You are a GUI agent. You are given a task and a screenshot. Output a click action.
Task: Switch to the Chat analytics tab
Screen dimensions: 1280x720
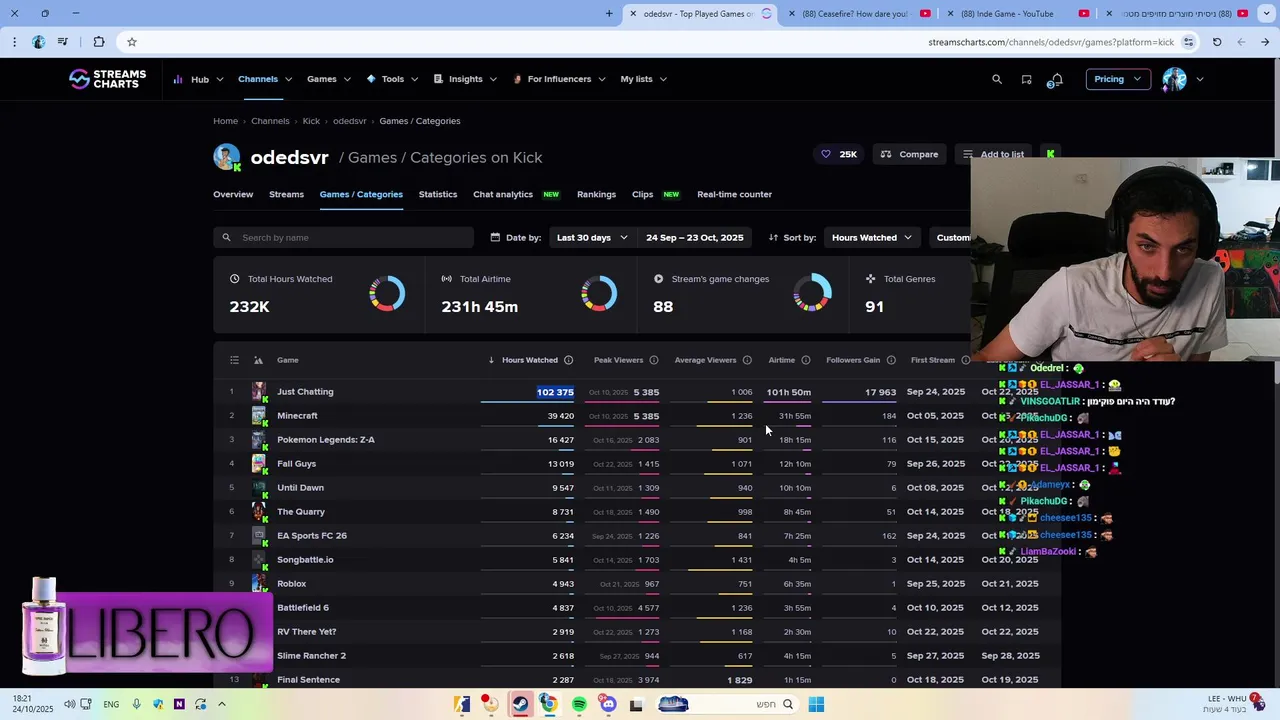503,194
